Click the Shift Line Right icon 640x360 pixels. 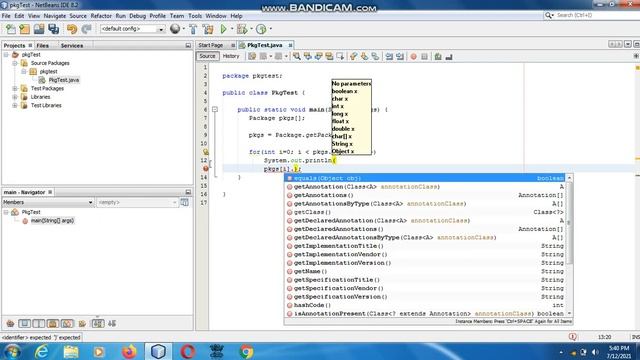(400, 57)
